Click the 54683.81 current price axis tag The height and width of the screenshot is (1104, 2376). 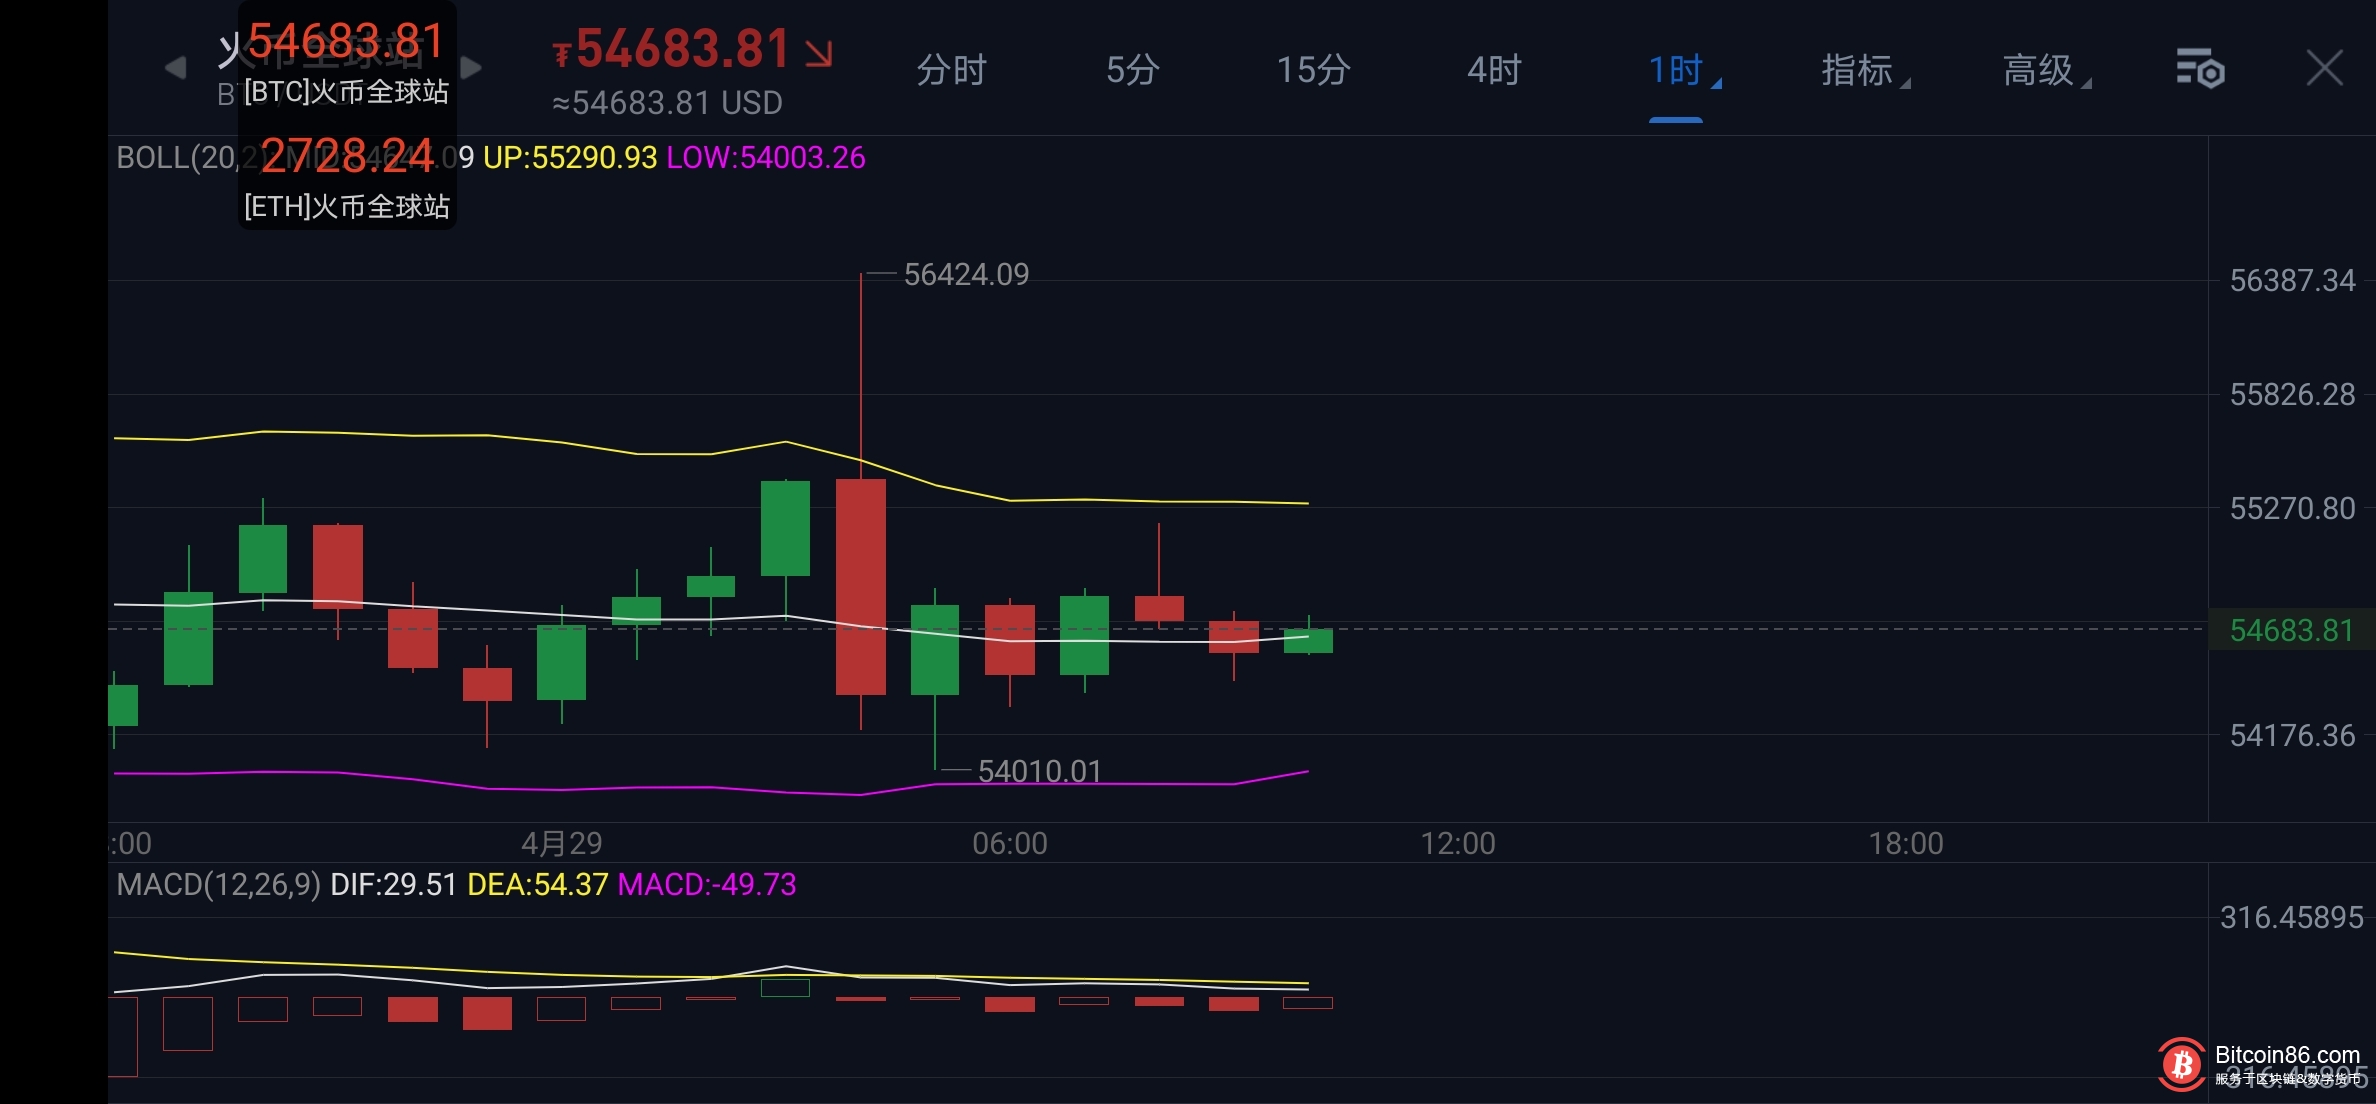(2291, 631)
